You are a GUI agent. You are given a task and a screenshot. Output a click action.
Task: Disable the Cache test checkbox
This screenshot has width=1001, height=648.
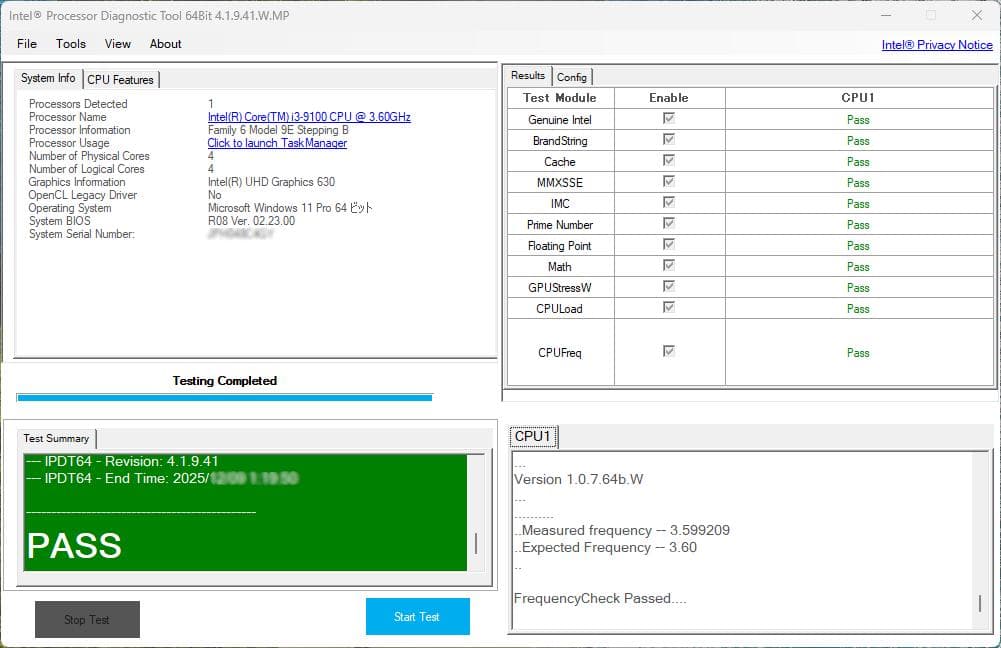point(668,161)
